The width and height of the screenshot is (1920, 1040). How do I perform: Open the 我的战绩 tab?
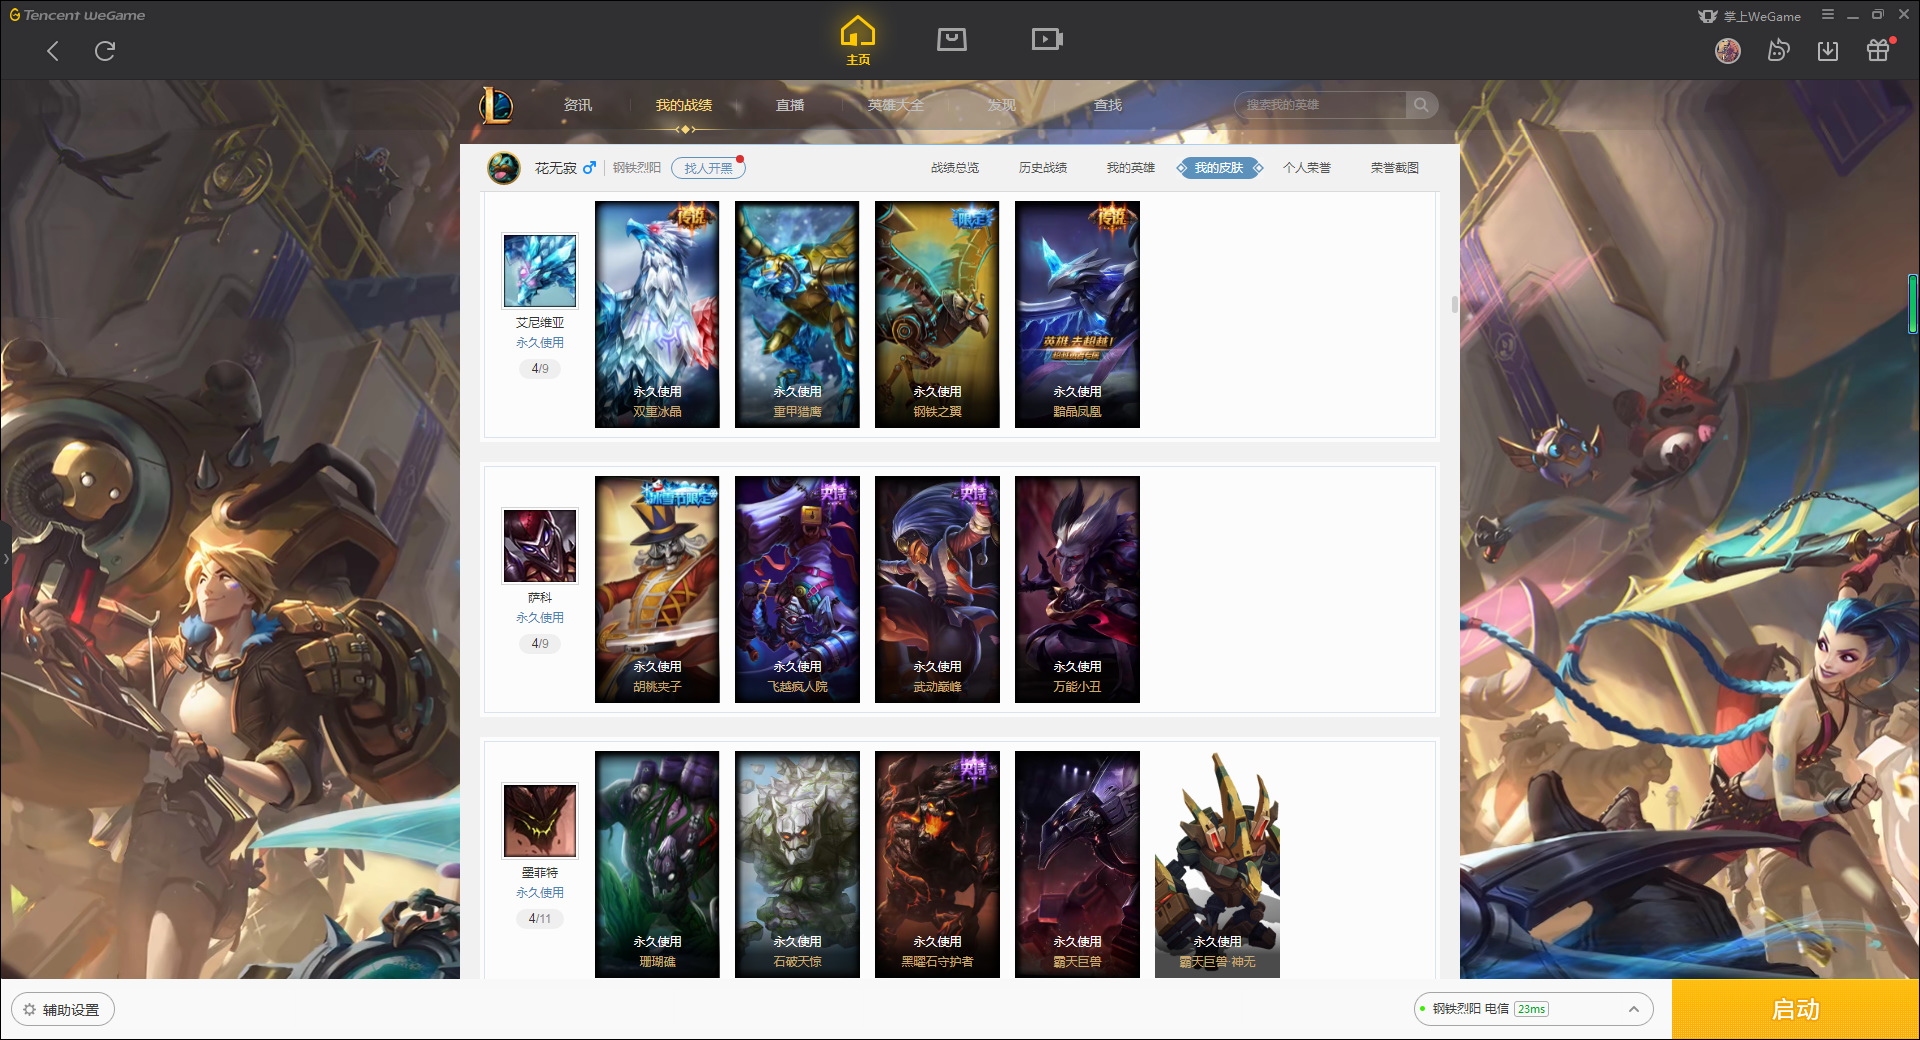click(x=684, y=105)
